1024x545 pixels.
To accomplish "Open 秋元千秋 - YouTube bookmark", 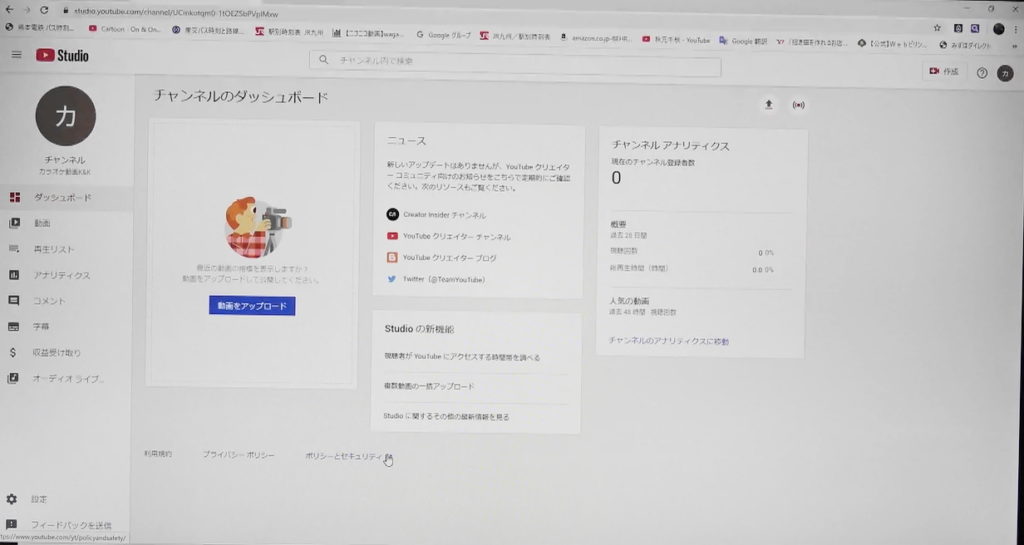I will click(676, 40).
